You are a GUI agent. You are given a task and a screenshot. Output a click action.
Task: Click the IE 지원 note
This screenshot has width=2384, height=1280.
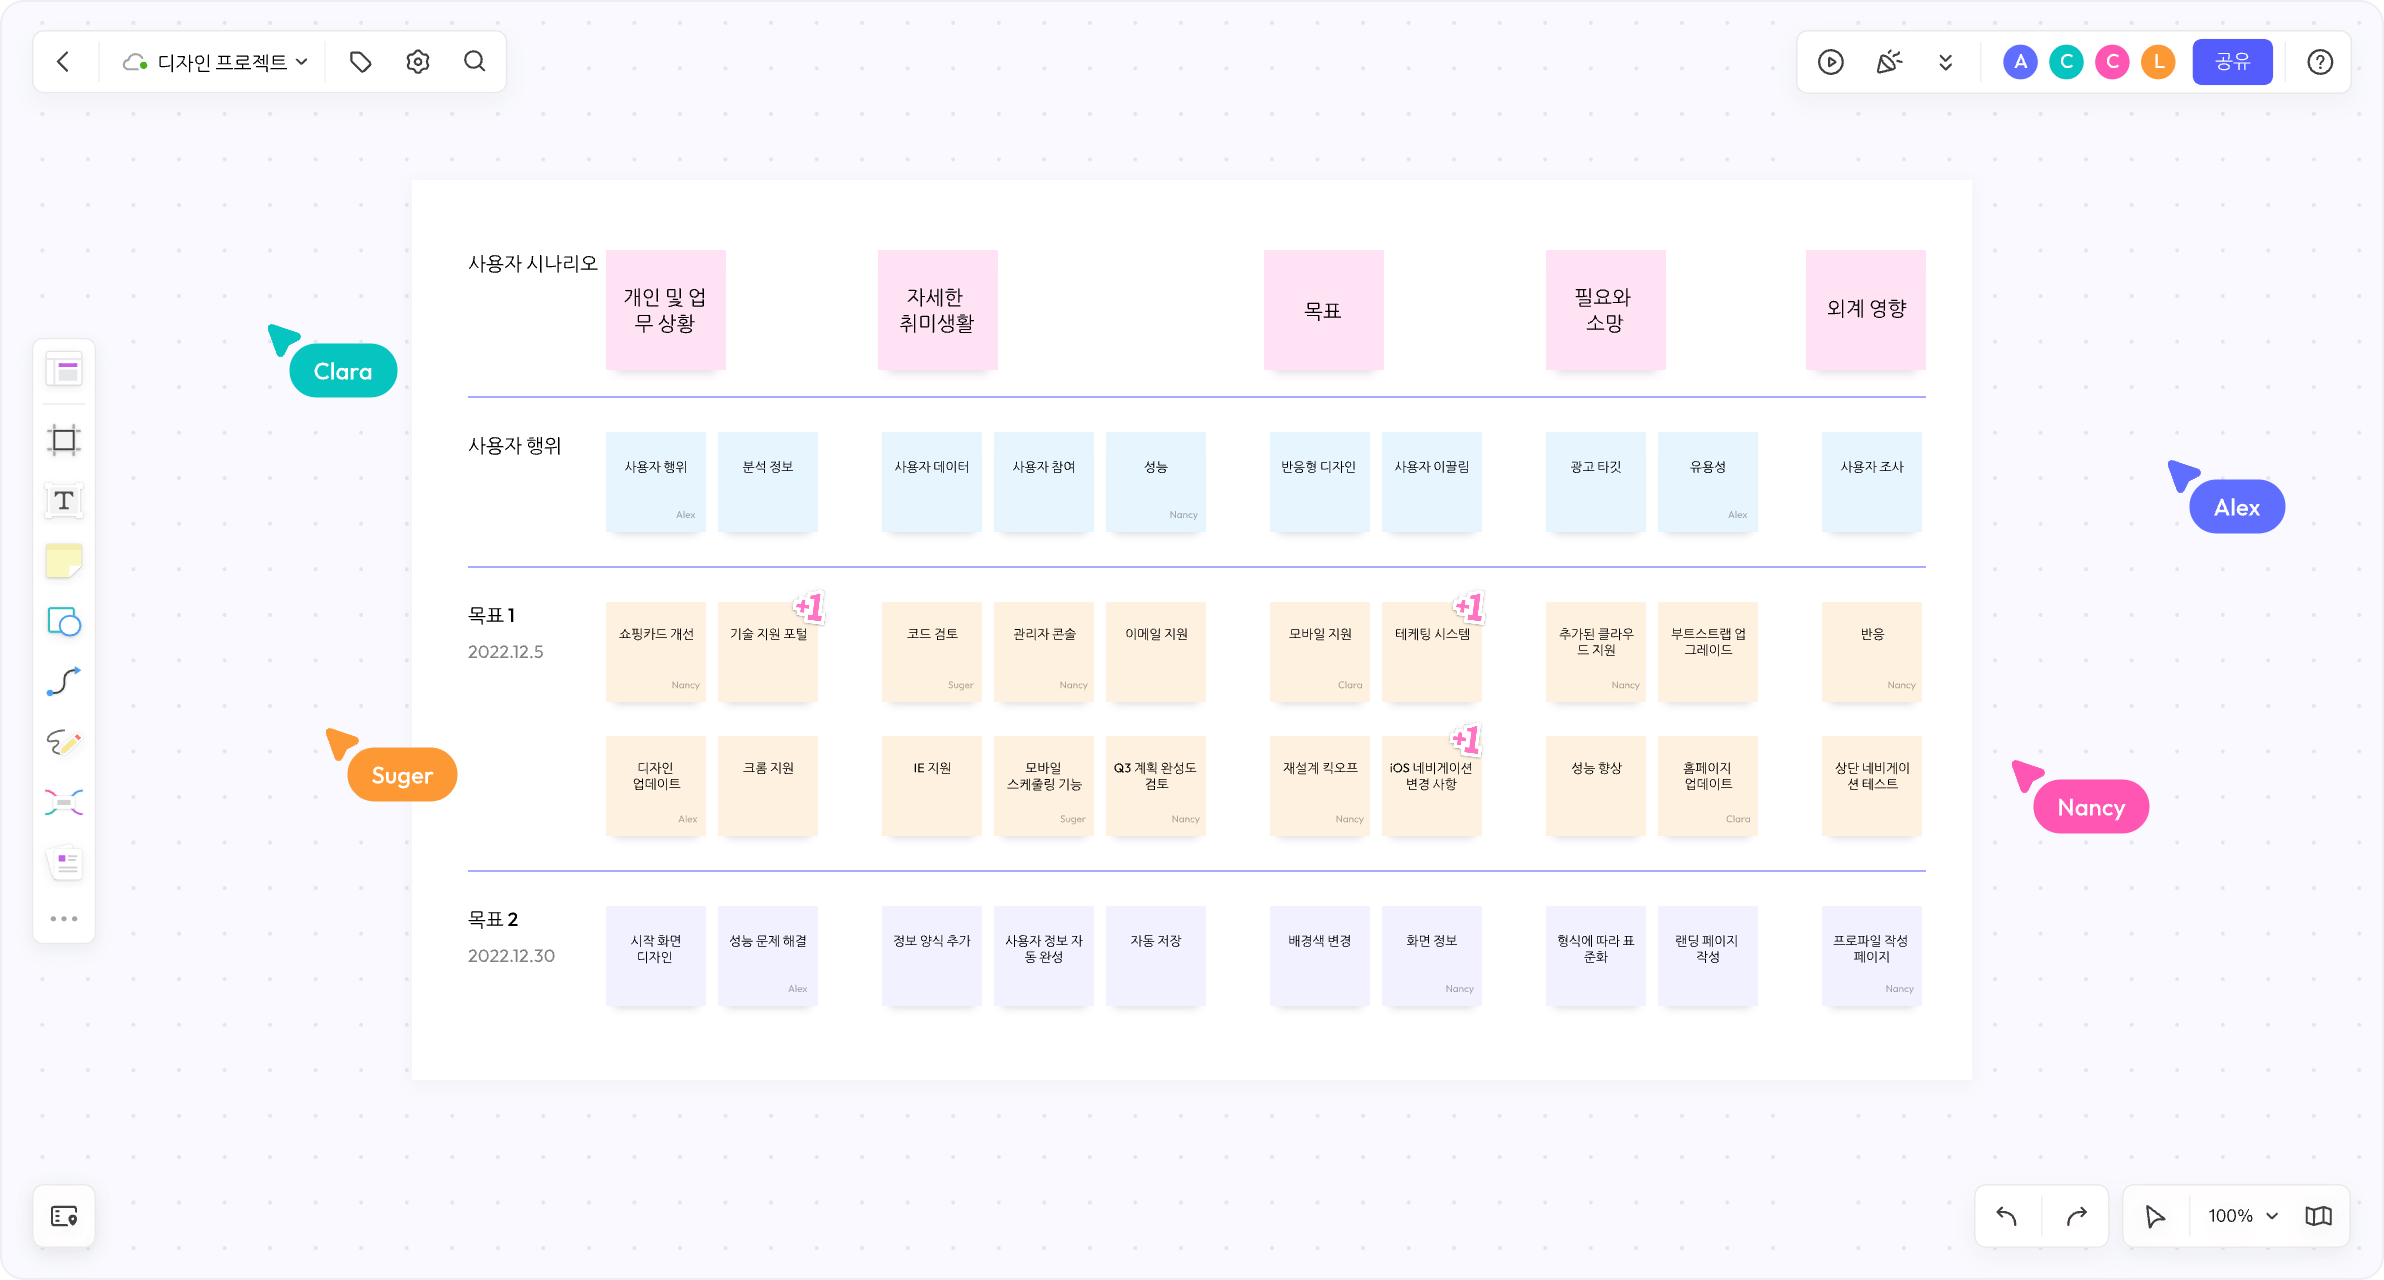931,786
